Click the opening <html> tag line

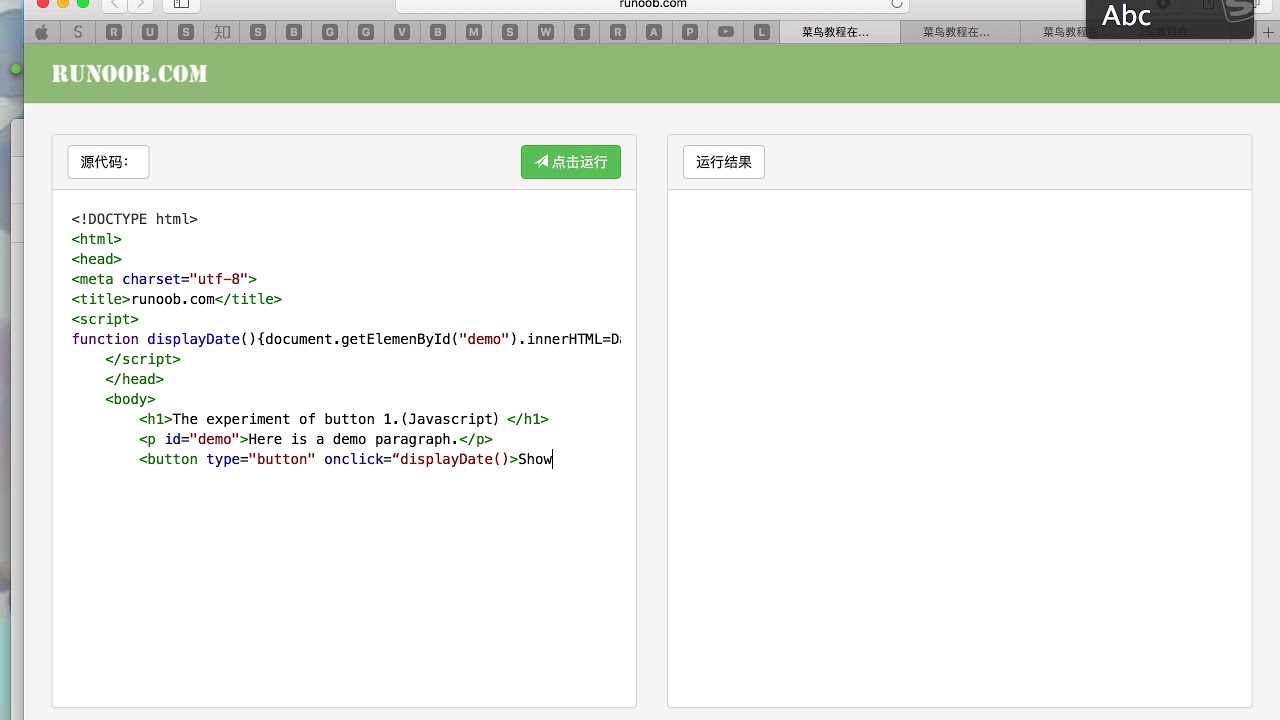tap(97, 239)
